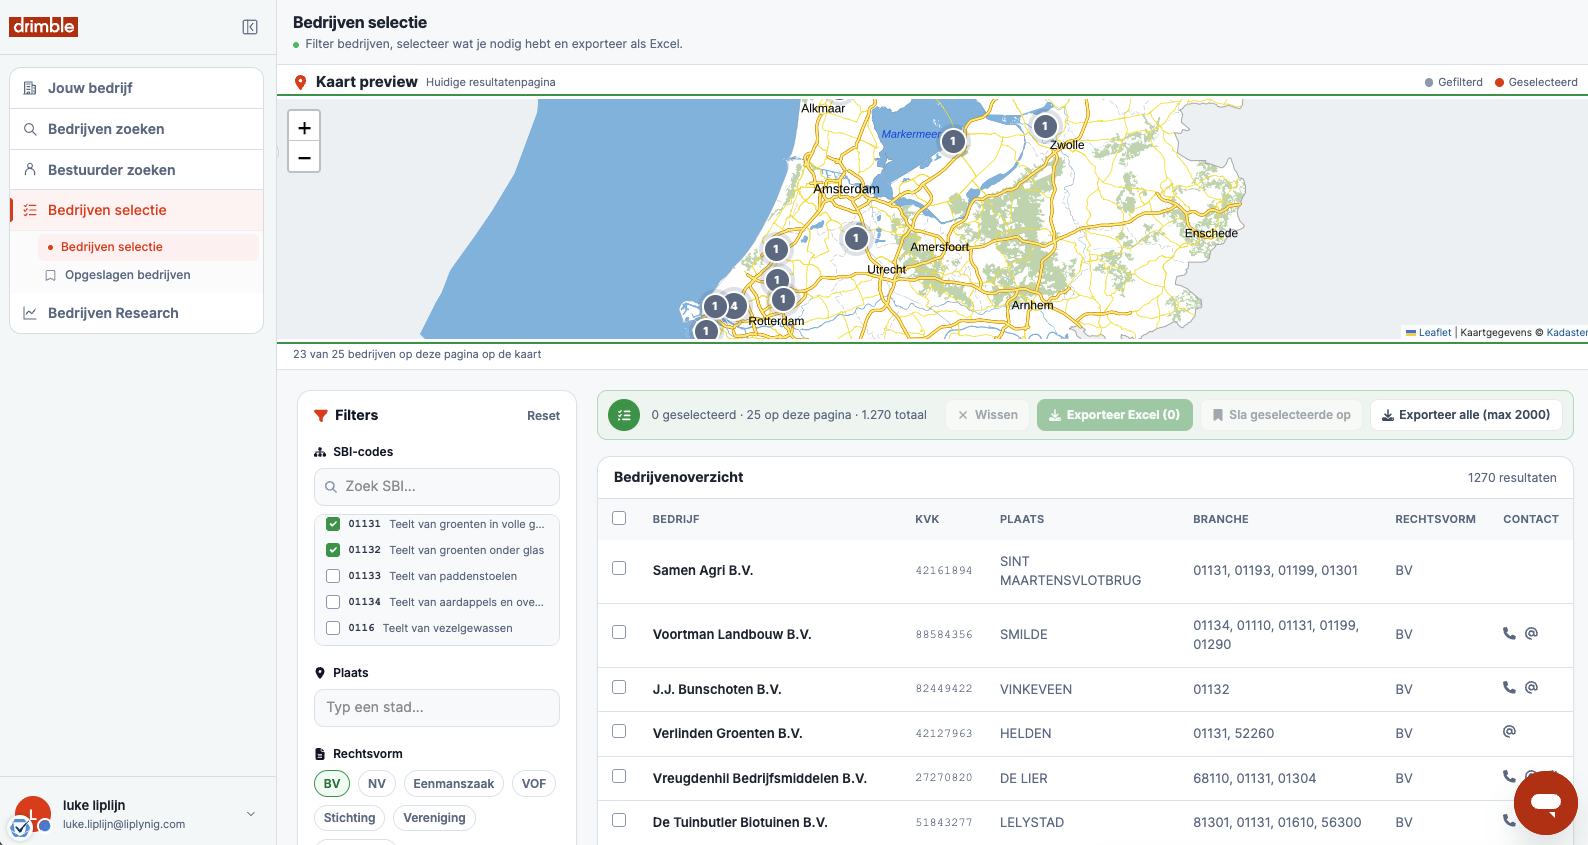
Task: Select the Samen Agri B.V. row checkbox
Action: click(619, 568)
